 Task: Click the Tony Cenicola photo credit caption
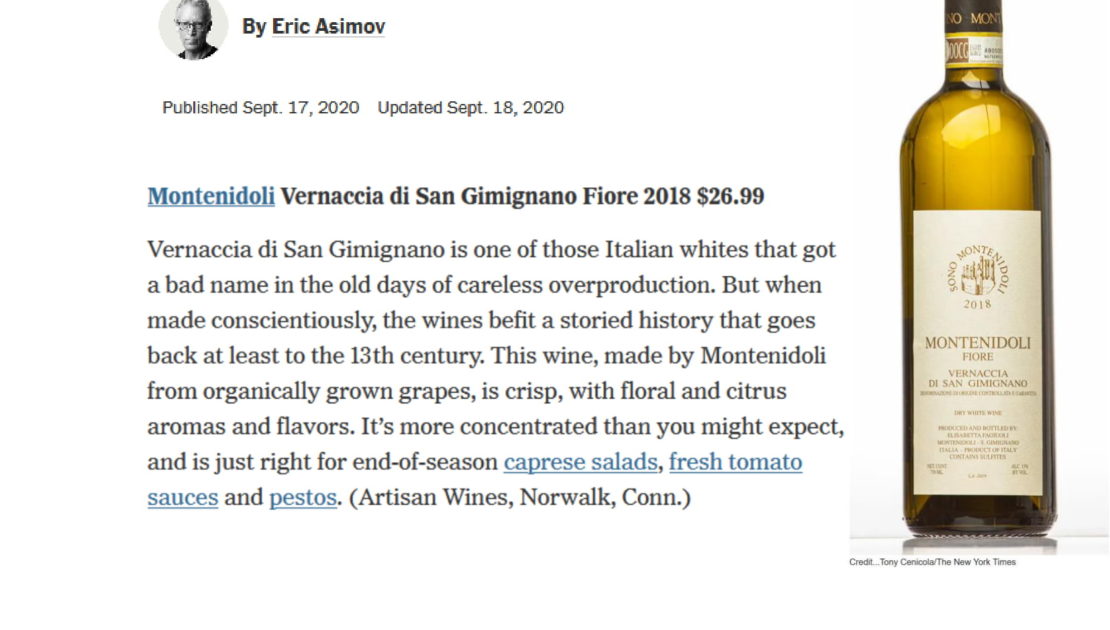pyautogui.click(x=932, y=562)
